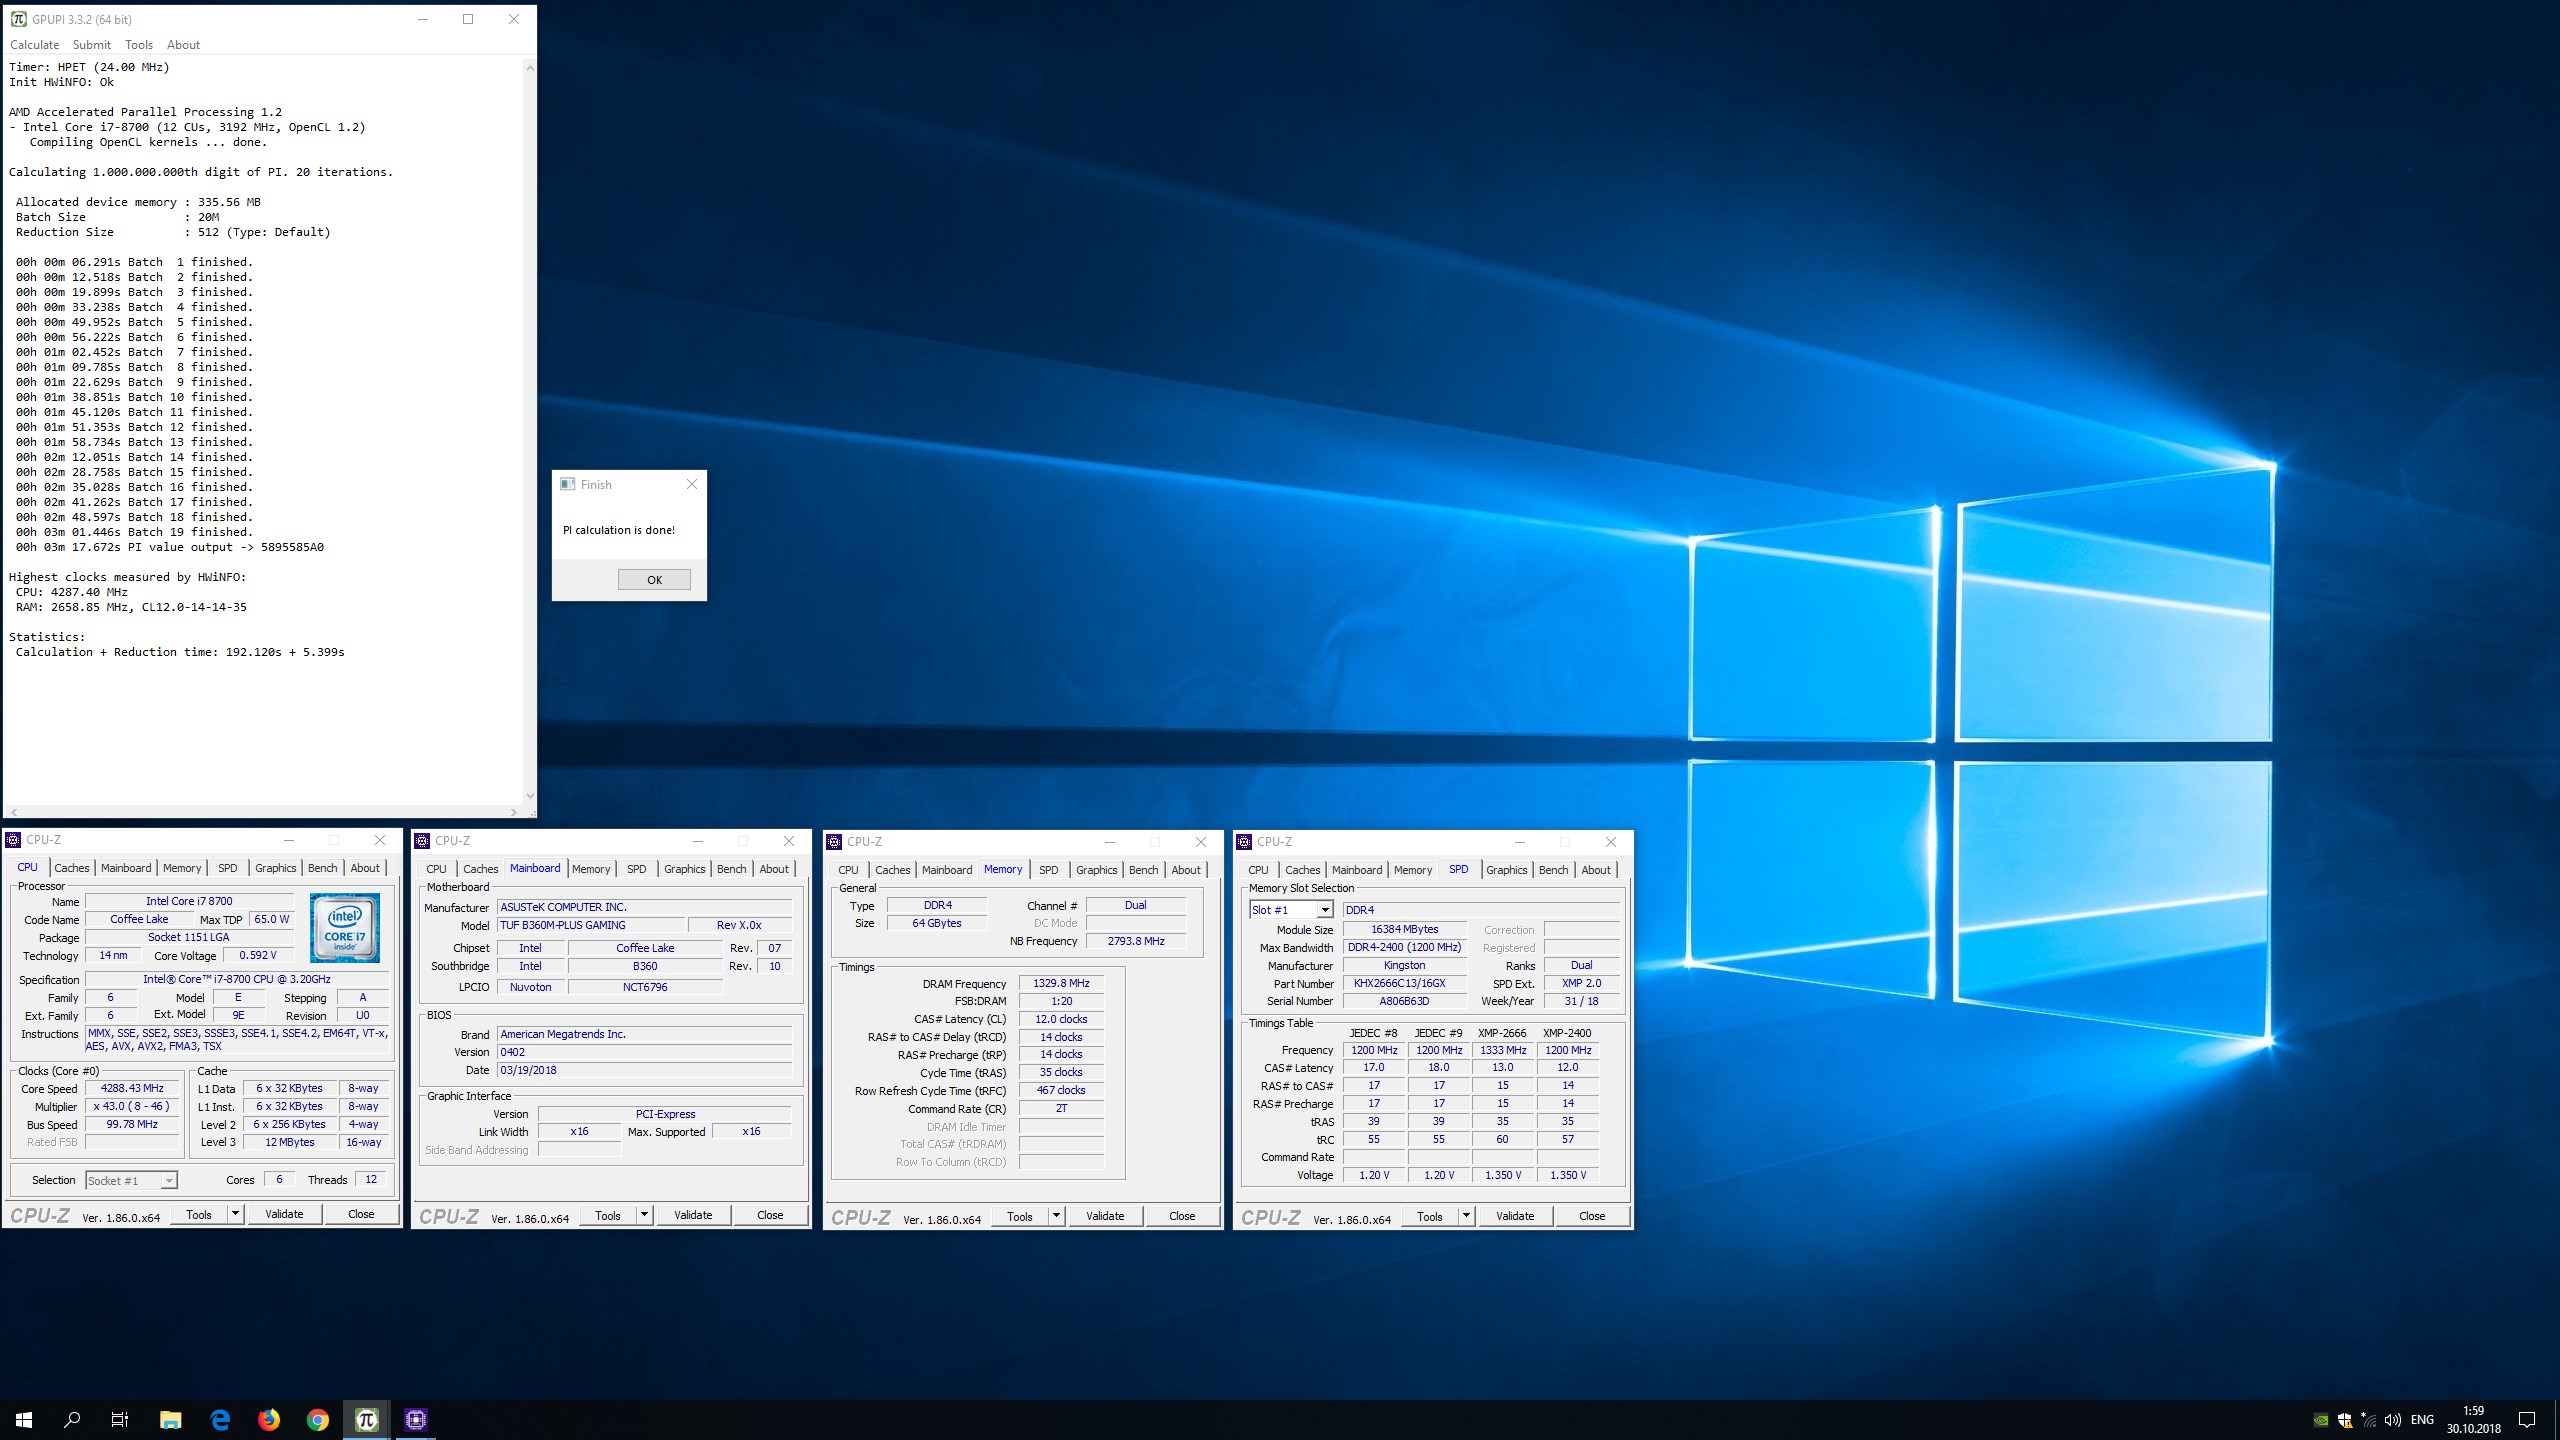The height and width of the screenshot is (1440, 2560).
Task: Open the Action Center notification icon
Action: click(x=2527, y=1420)
